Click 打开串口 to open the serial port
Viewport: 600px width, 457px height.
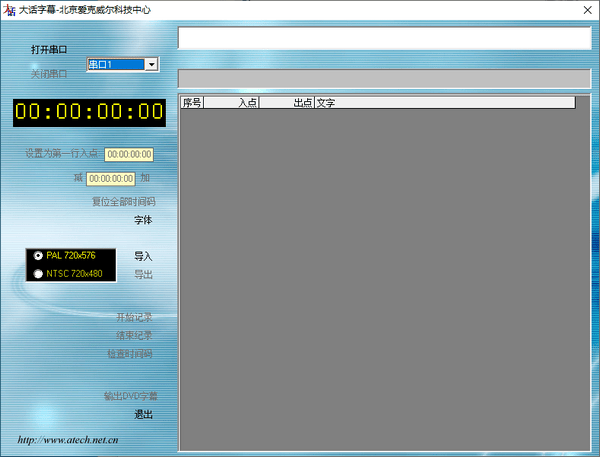49,49
